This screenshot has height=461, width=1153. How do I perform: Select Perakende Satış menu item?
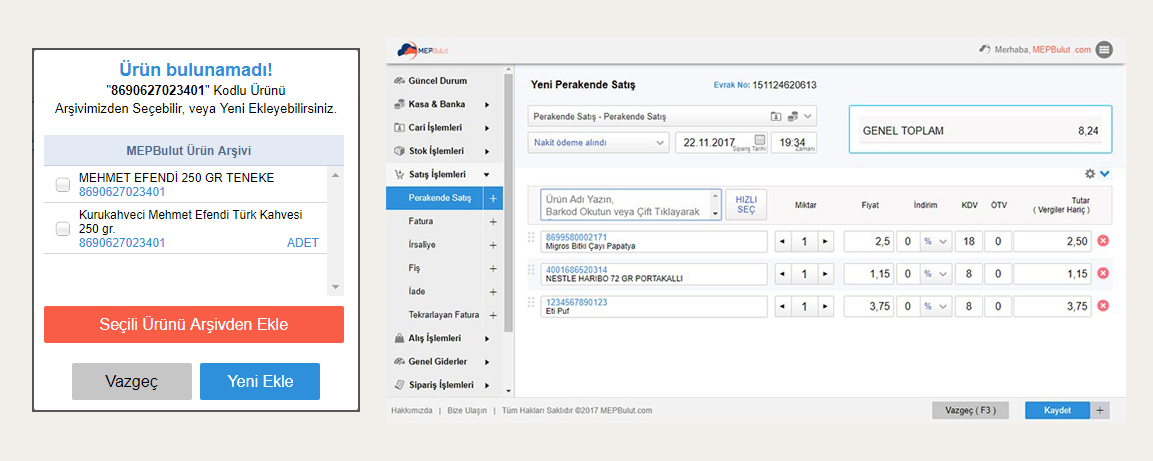440,198
